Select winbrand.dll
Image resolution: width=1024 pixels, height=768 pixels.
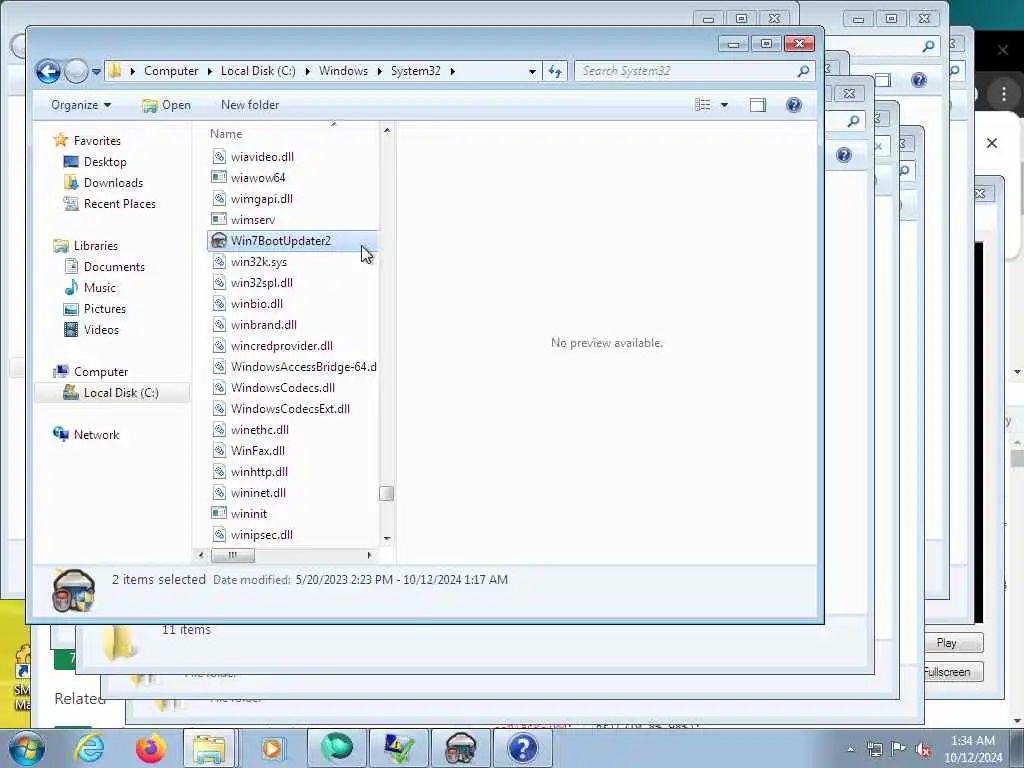(x=263, y=325)
